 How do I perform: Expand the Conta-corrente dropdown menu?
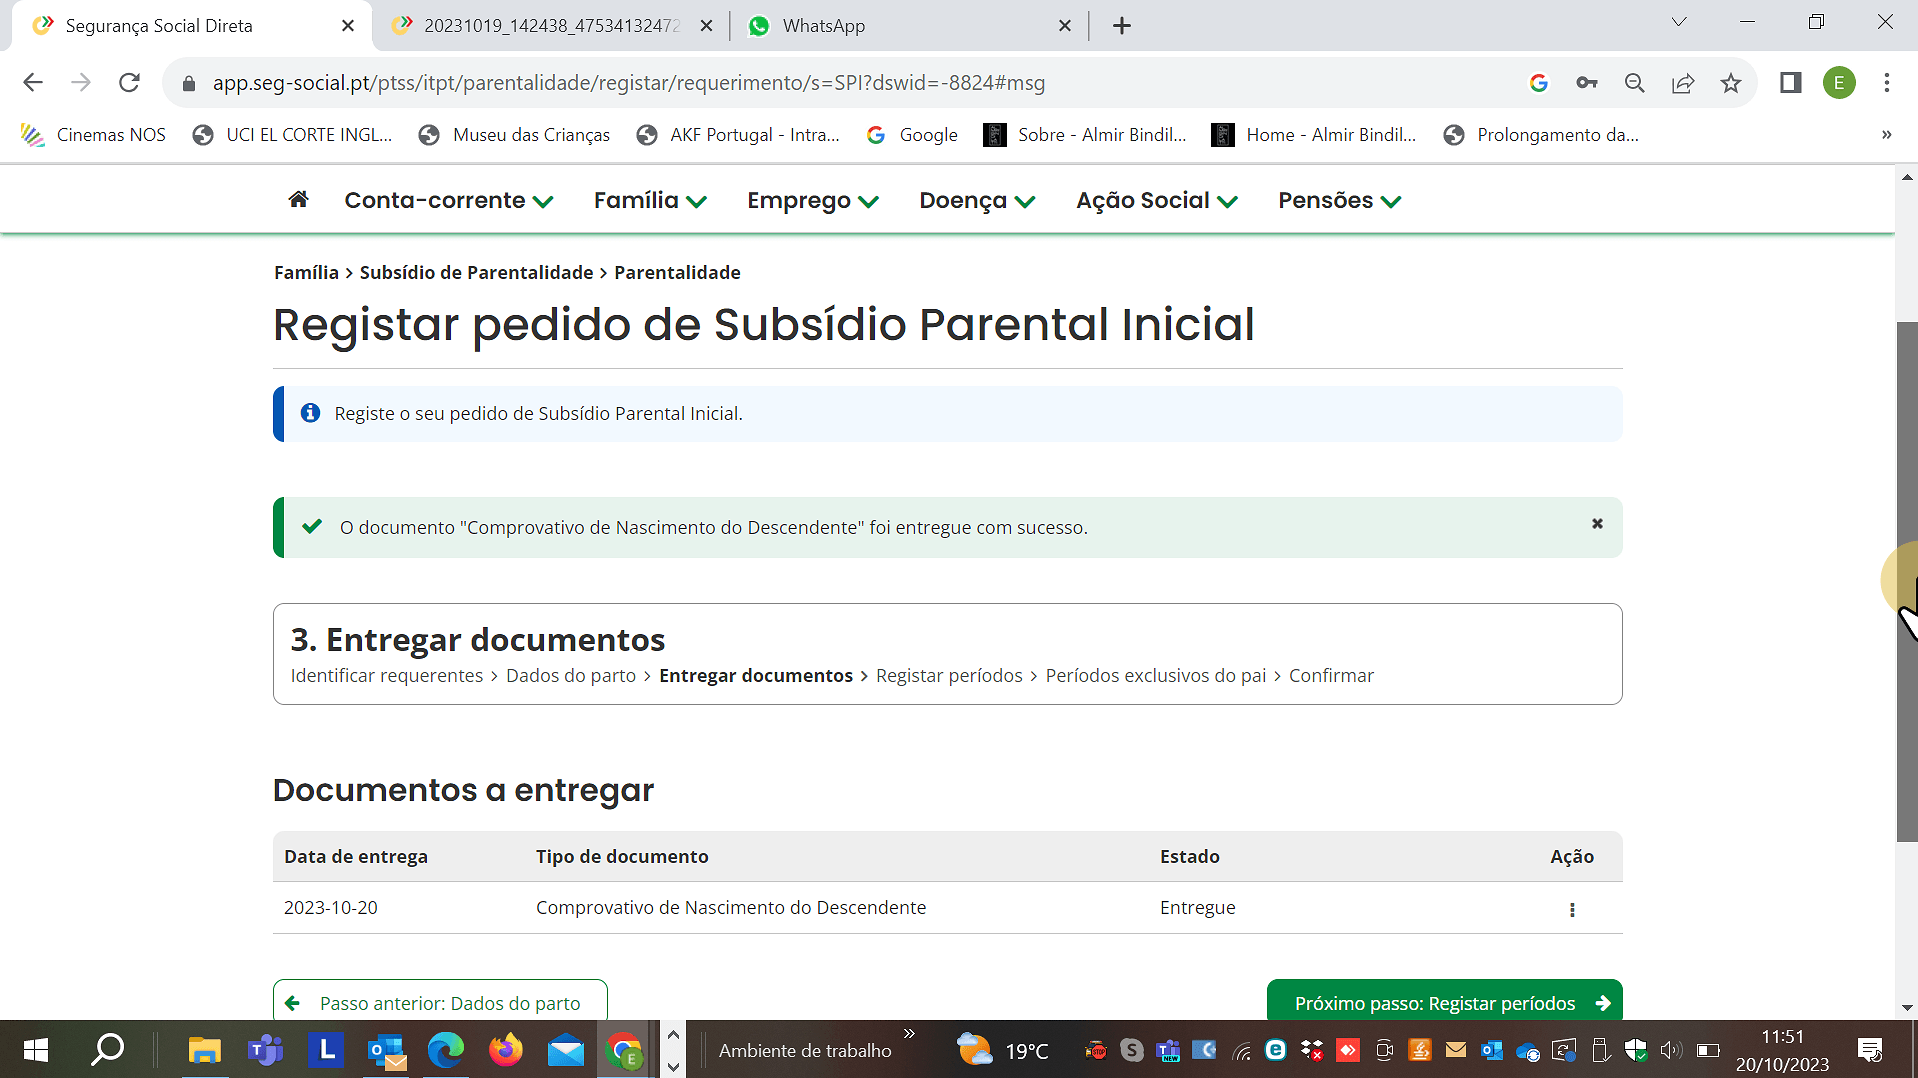[448, 201]
